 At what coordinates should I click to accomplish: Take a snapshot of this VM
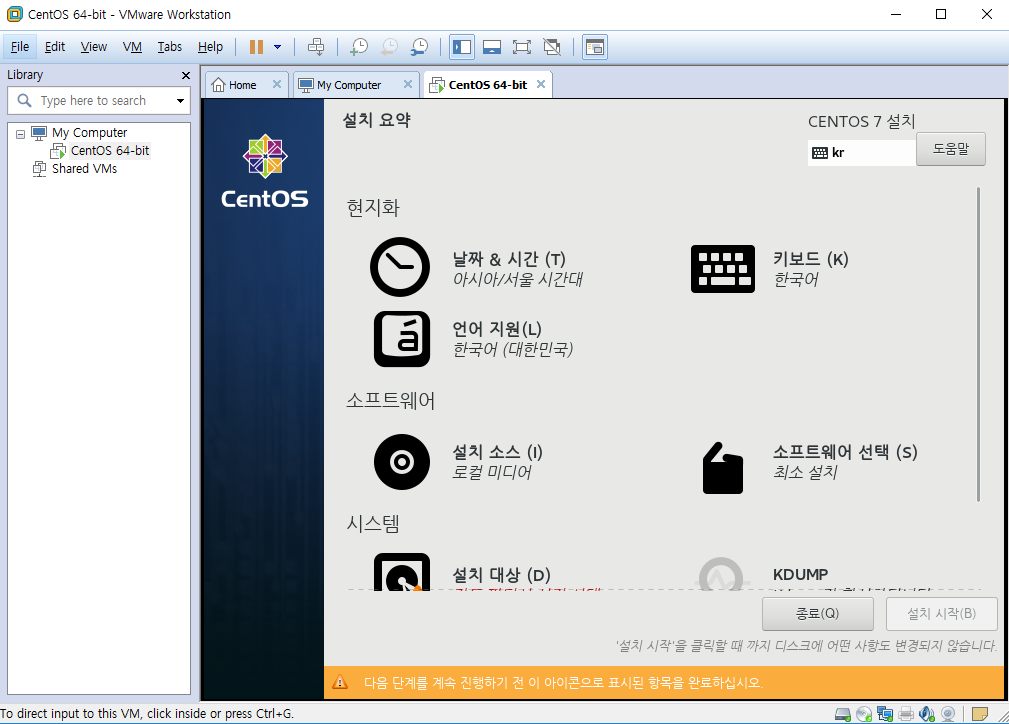pyautogui.click(x=358, y=47)
